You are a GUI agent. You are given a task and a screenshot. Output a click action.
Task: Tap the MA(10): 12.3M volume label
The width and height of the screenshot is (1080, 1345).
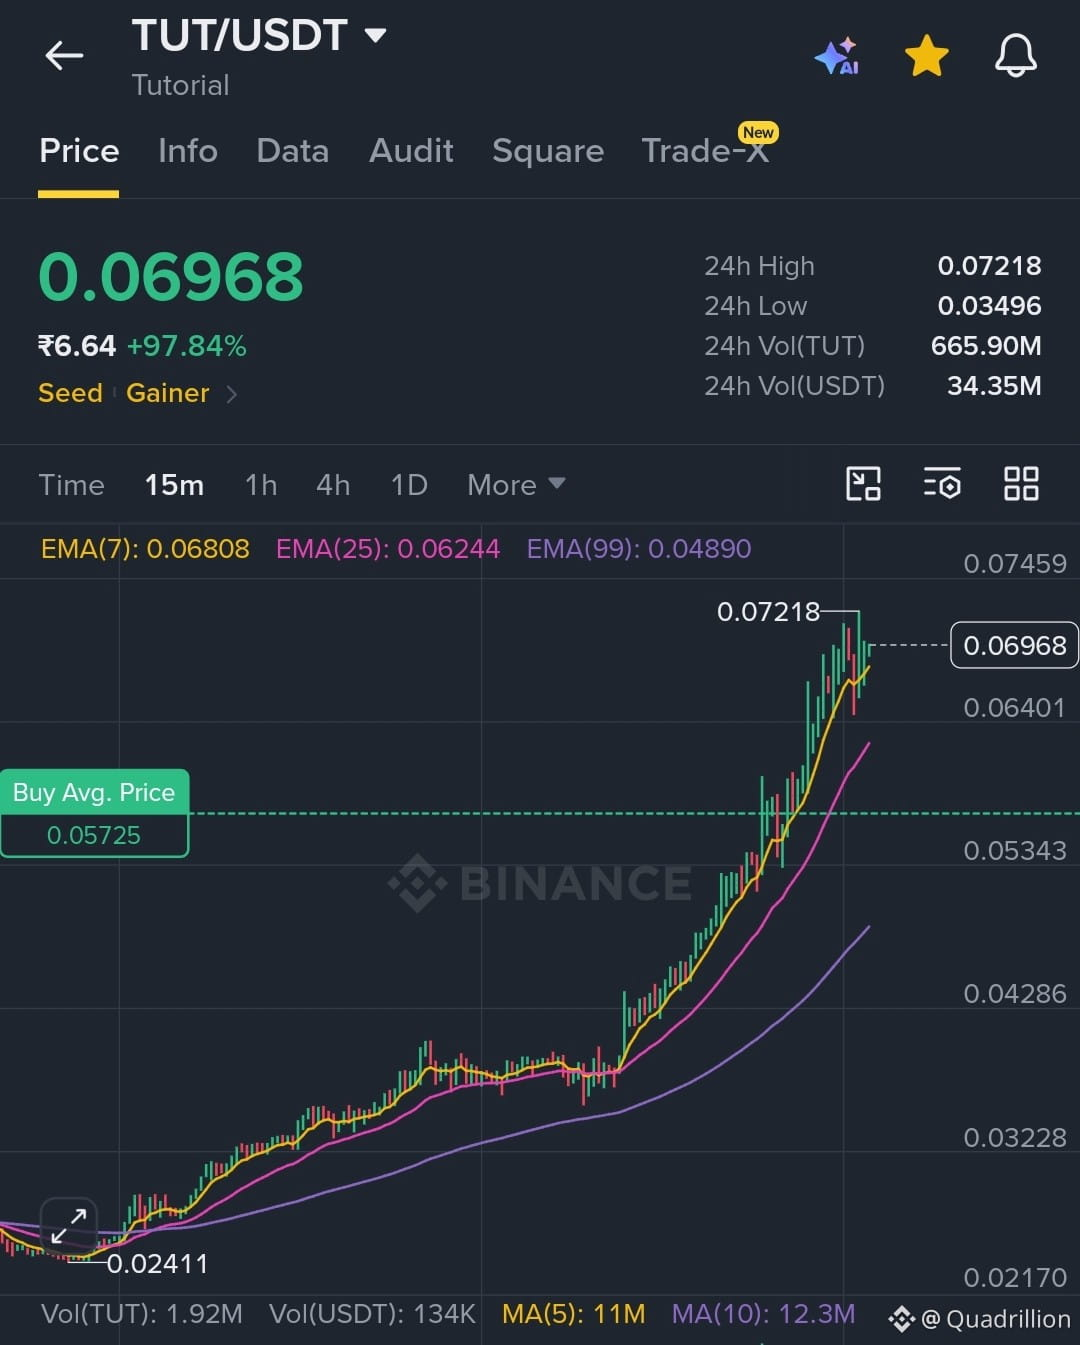pyautogui.click(x=763, y=1314)
